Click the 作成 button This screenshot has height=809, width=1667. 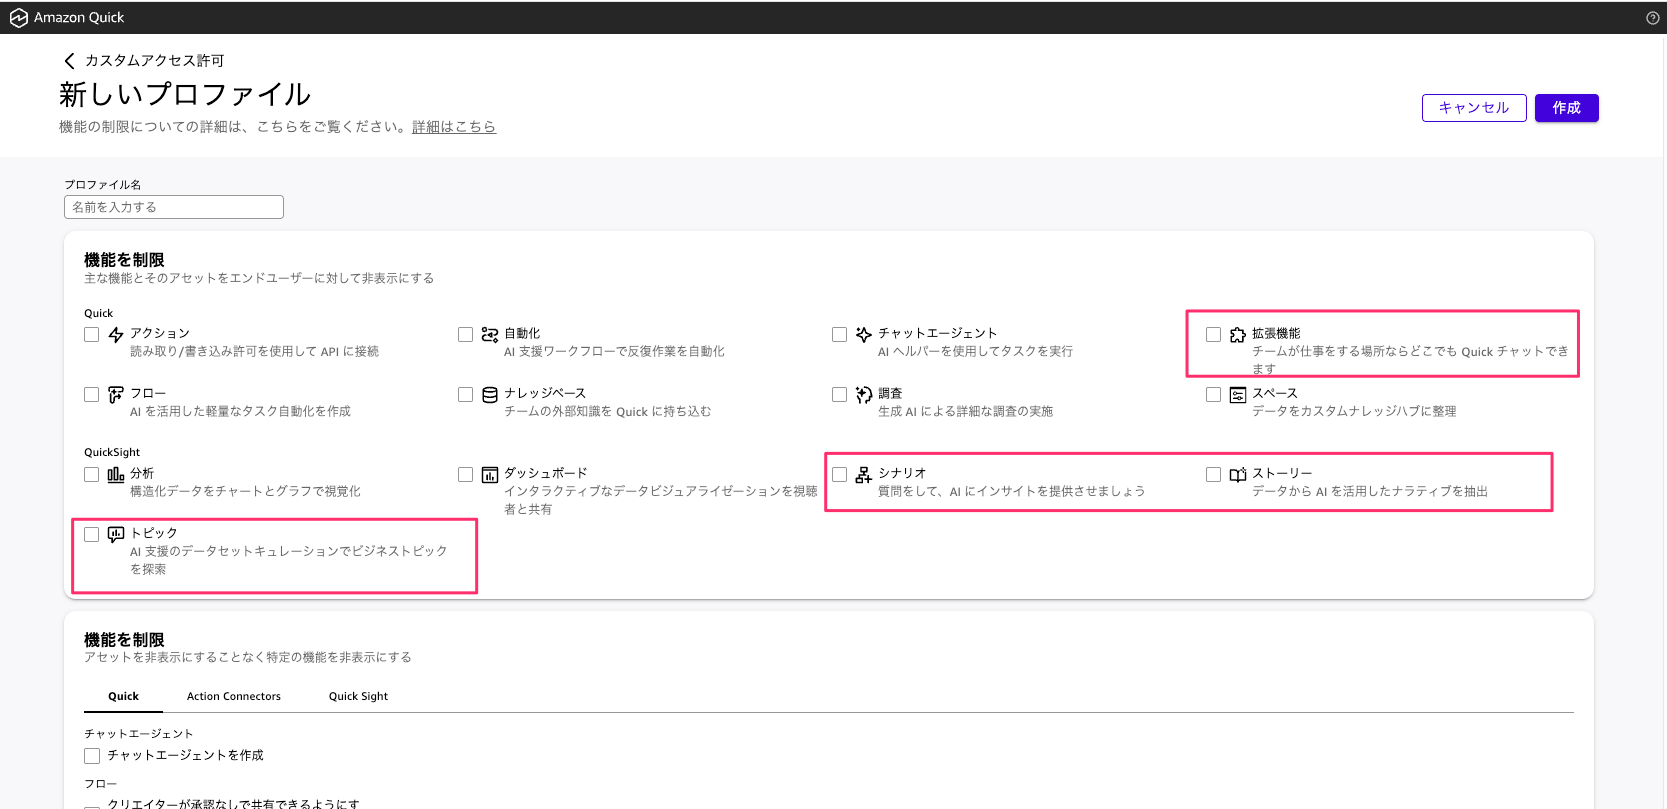point(1567,108)
